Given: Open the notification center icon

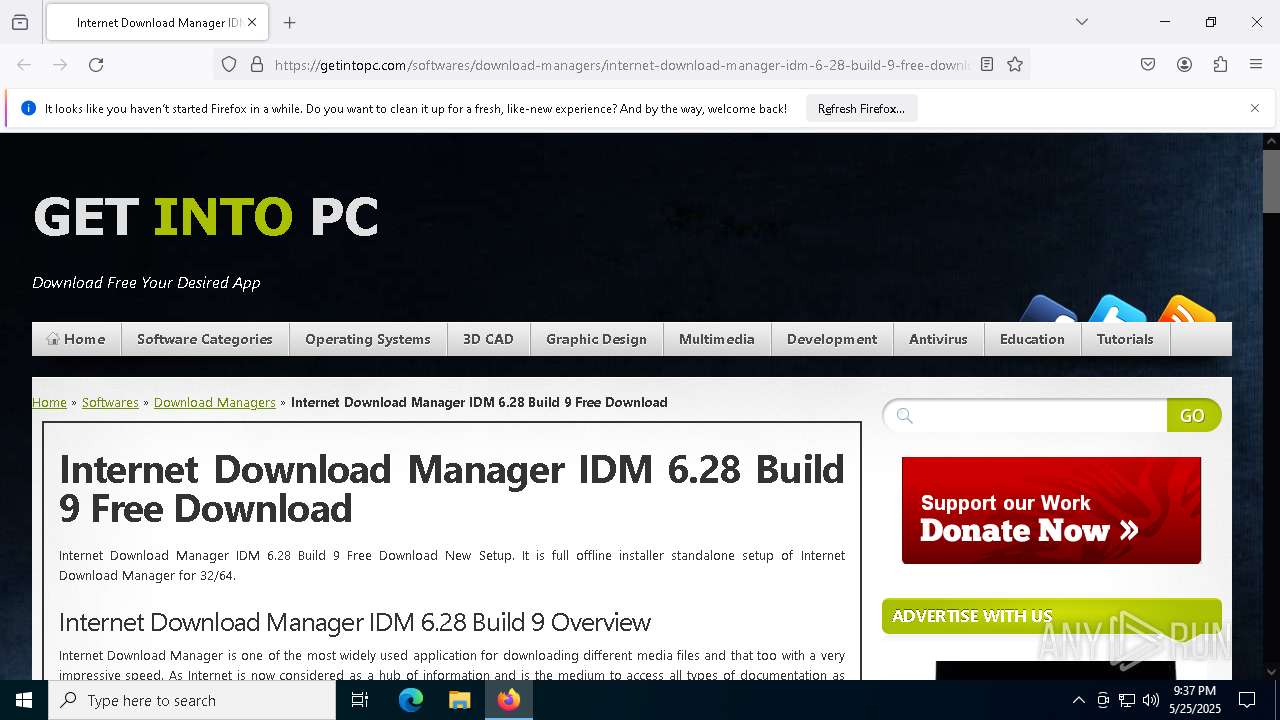Looking at the screenshot, I should coord(1247,700).
